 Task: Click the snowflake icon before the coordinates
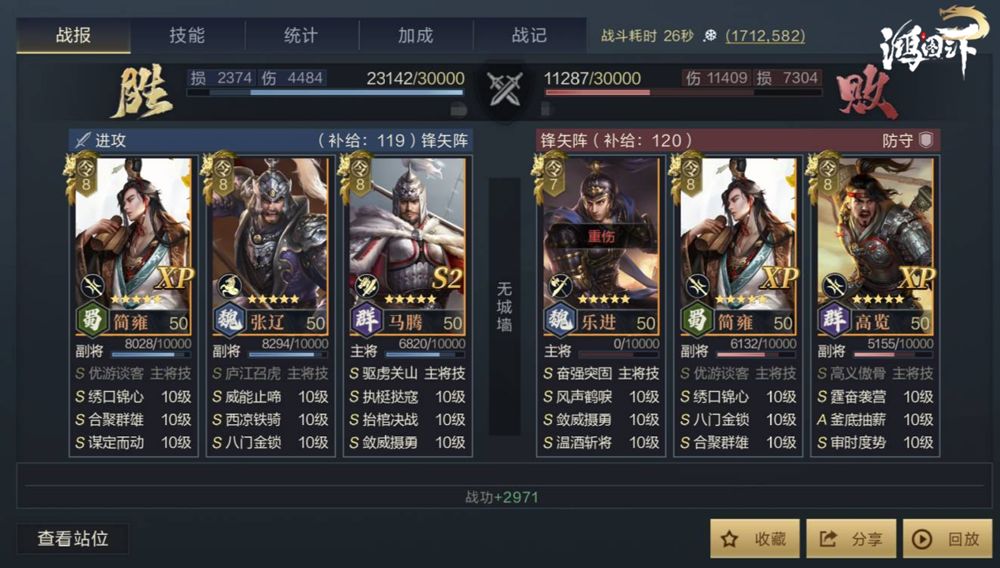pos(710,36)
